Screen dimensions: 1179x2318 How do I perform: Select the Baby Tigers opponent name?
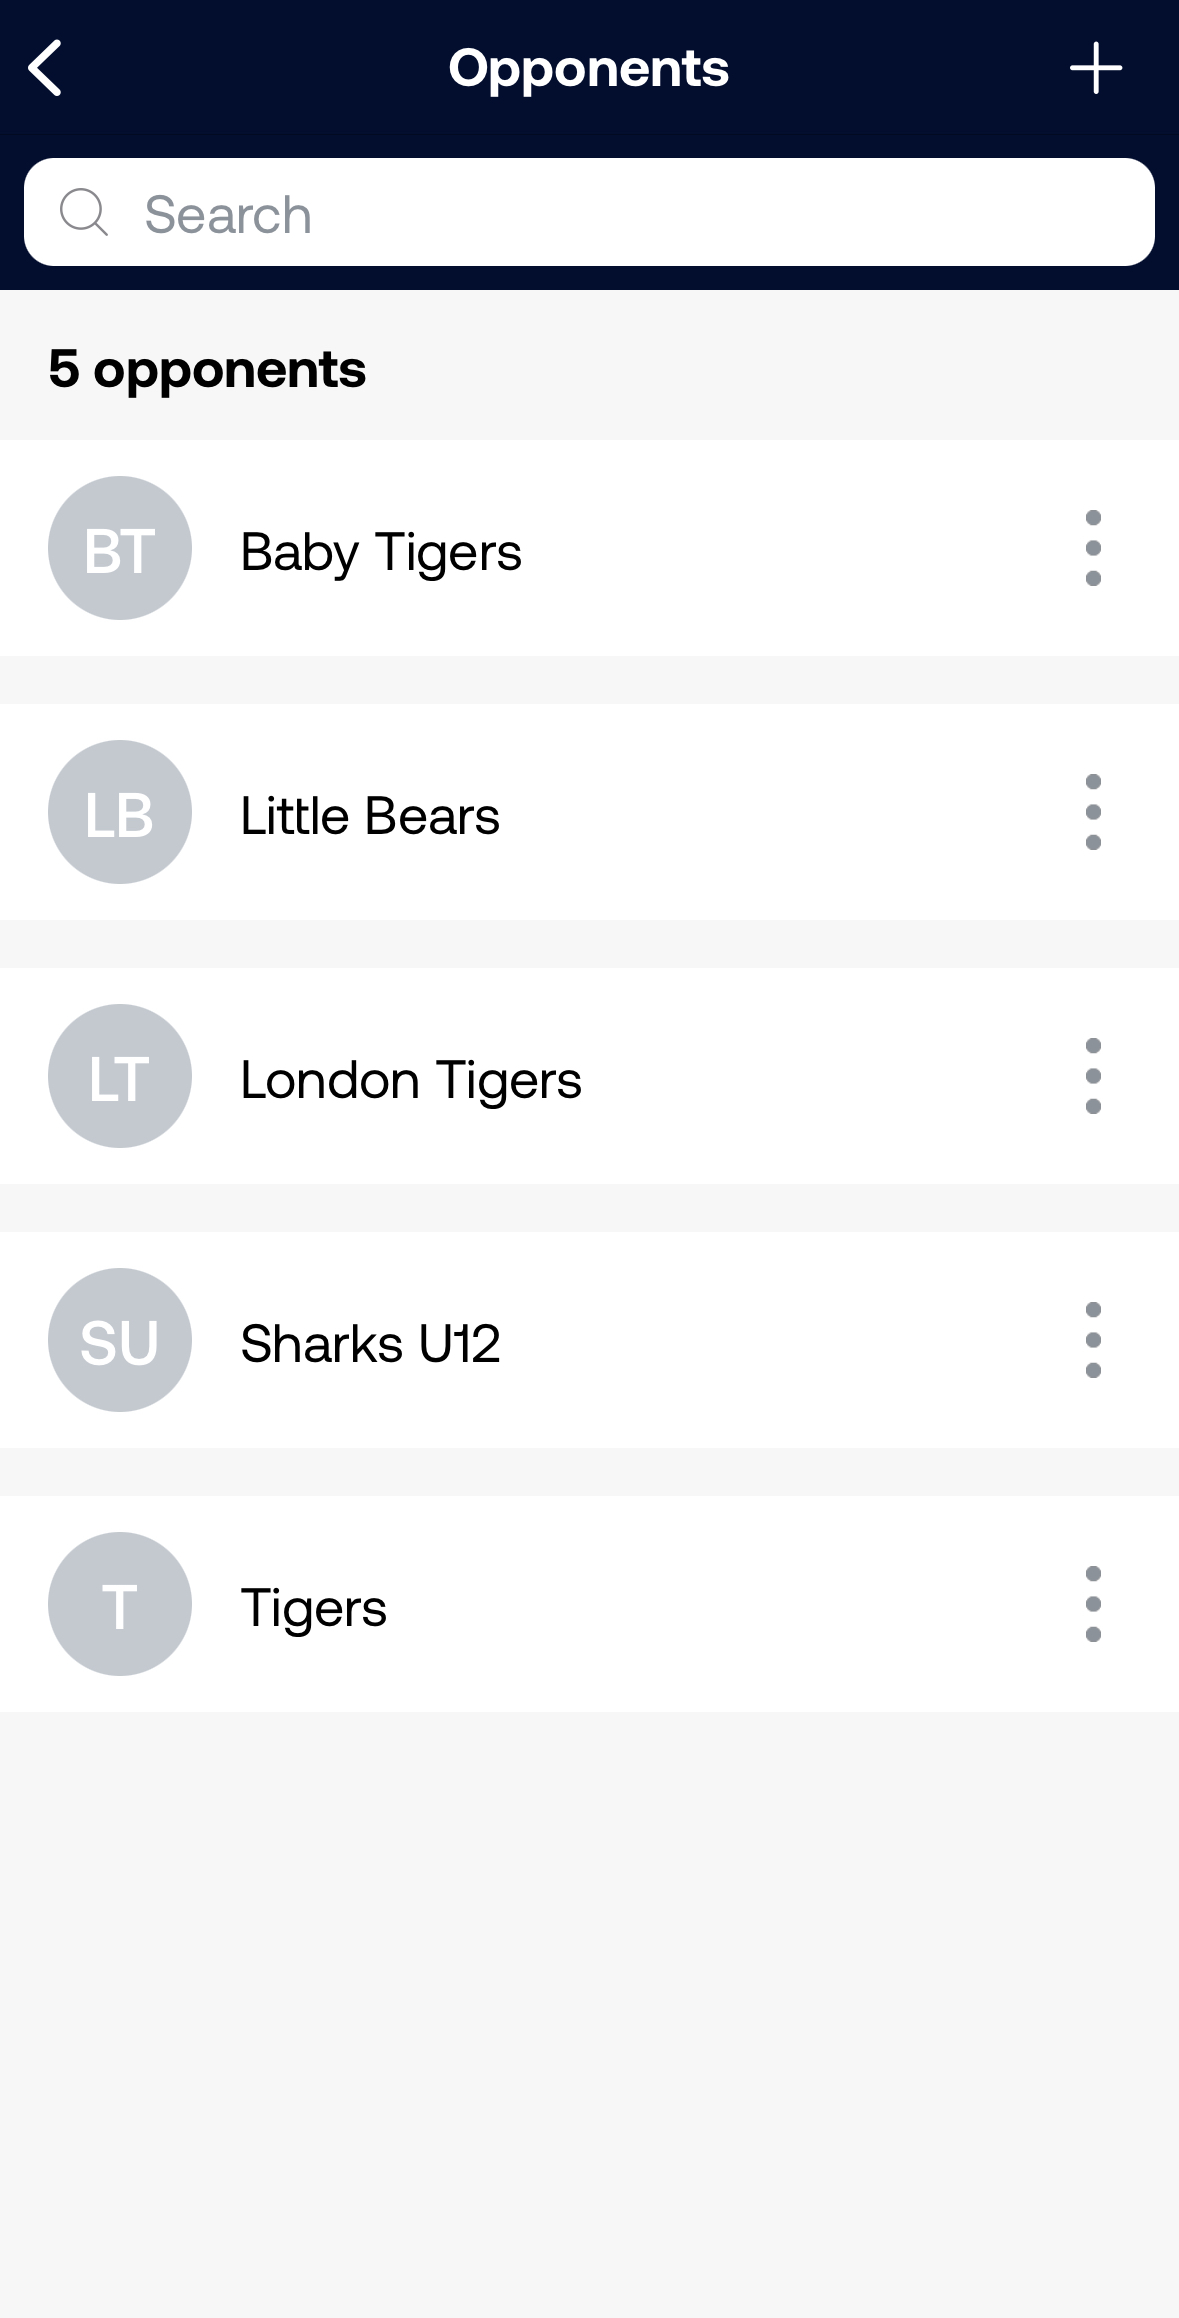381,553
